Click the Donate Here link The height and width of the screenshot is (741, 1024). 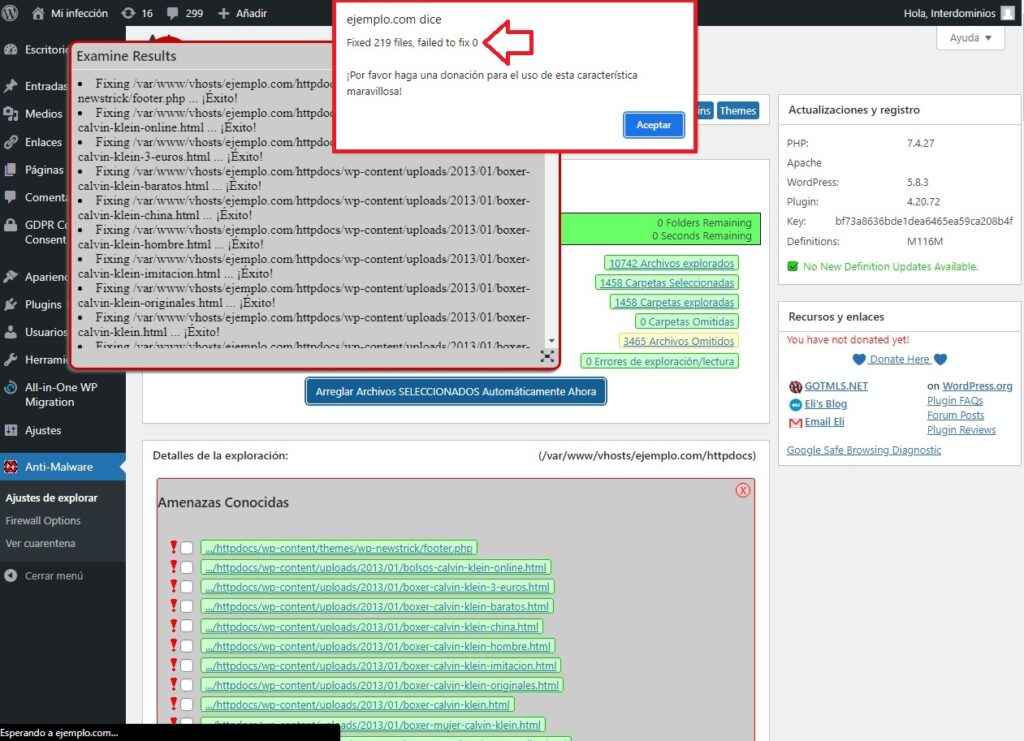pos(899,359)
